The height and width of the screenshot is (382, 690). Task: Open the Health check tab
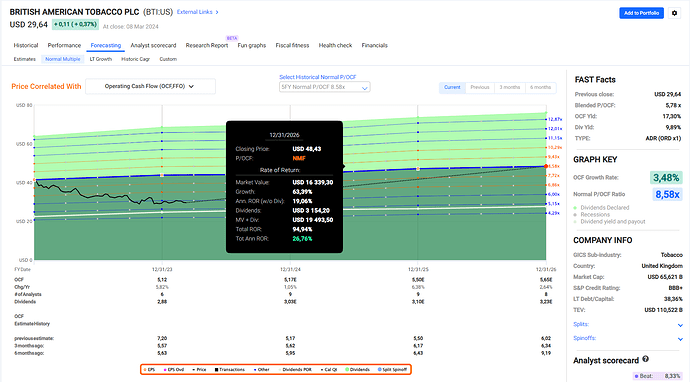(x=335, y=45)
